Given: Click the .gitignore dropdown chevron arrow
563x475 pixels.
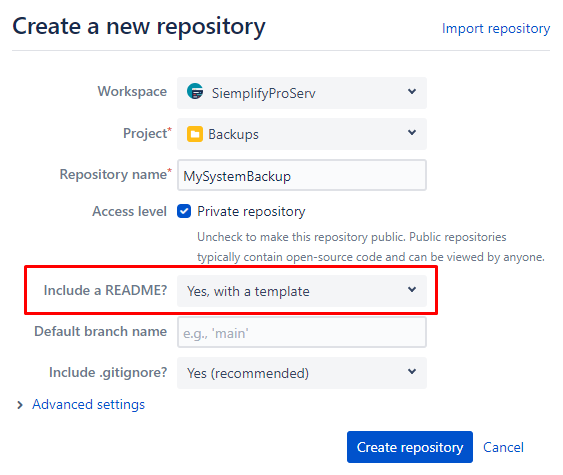Looking at the screenshot, I should click(x=412, y=371).
